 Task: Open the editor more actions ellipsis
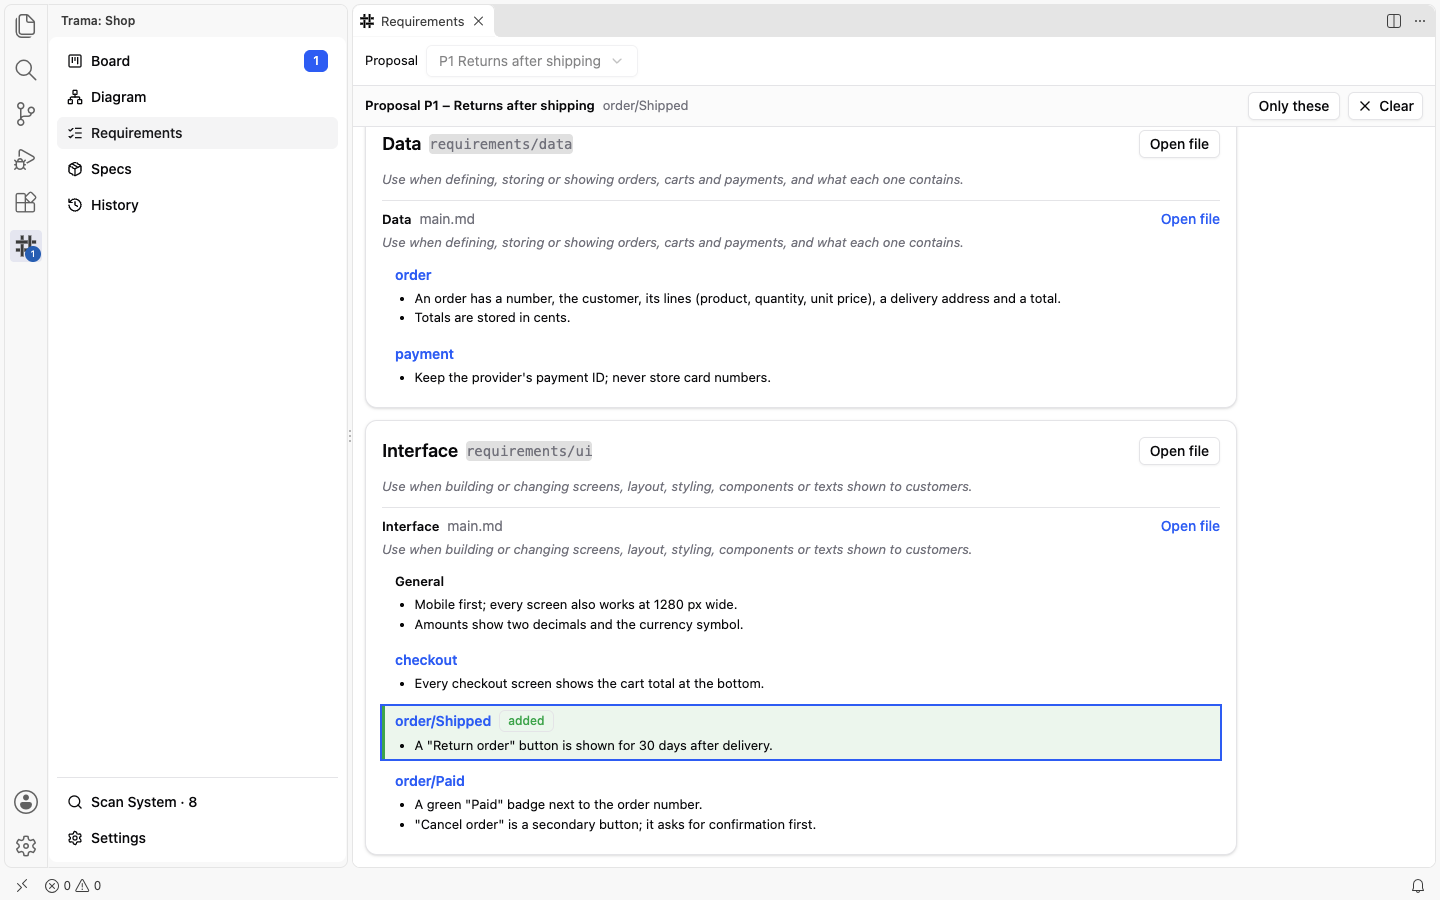pos(1420,21)
